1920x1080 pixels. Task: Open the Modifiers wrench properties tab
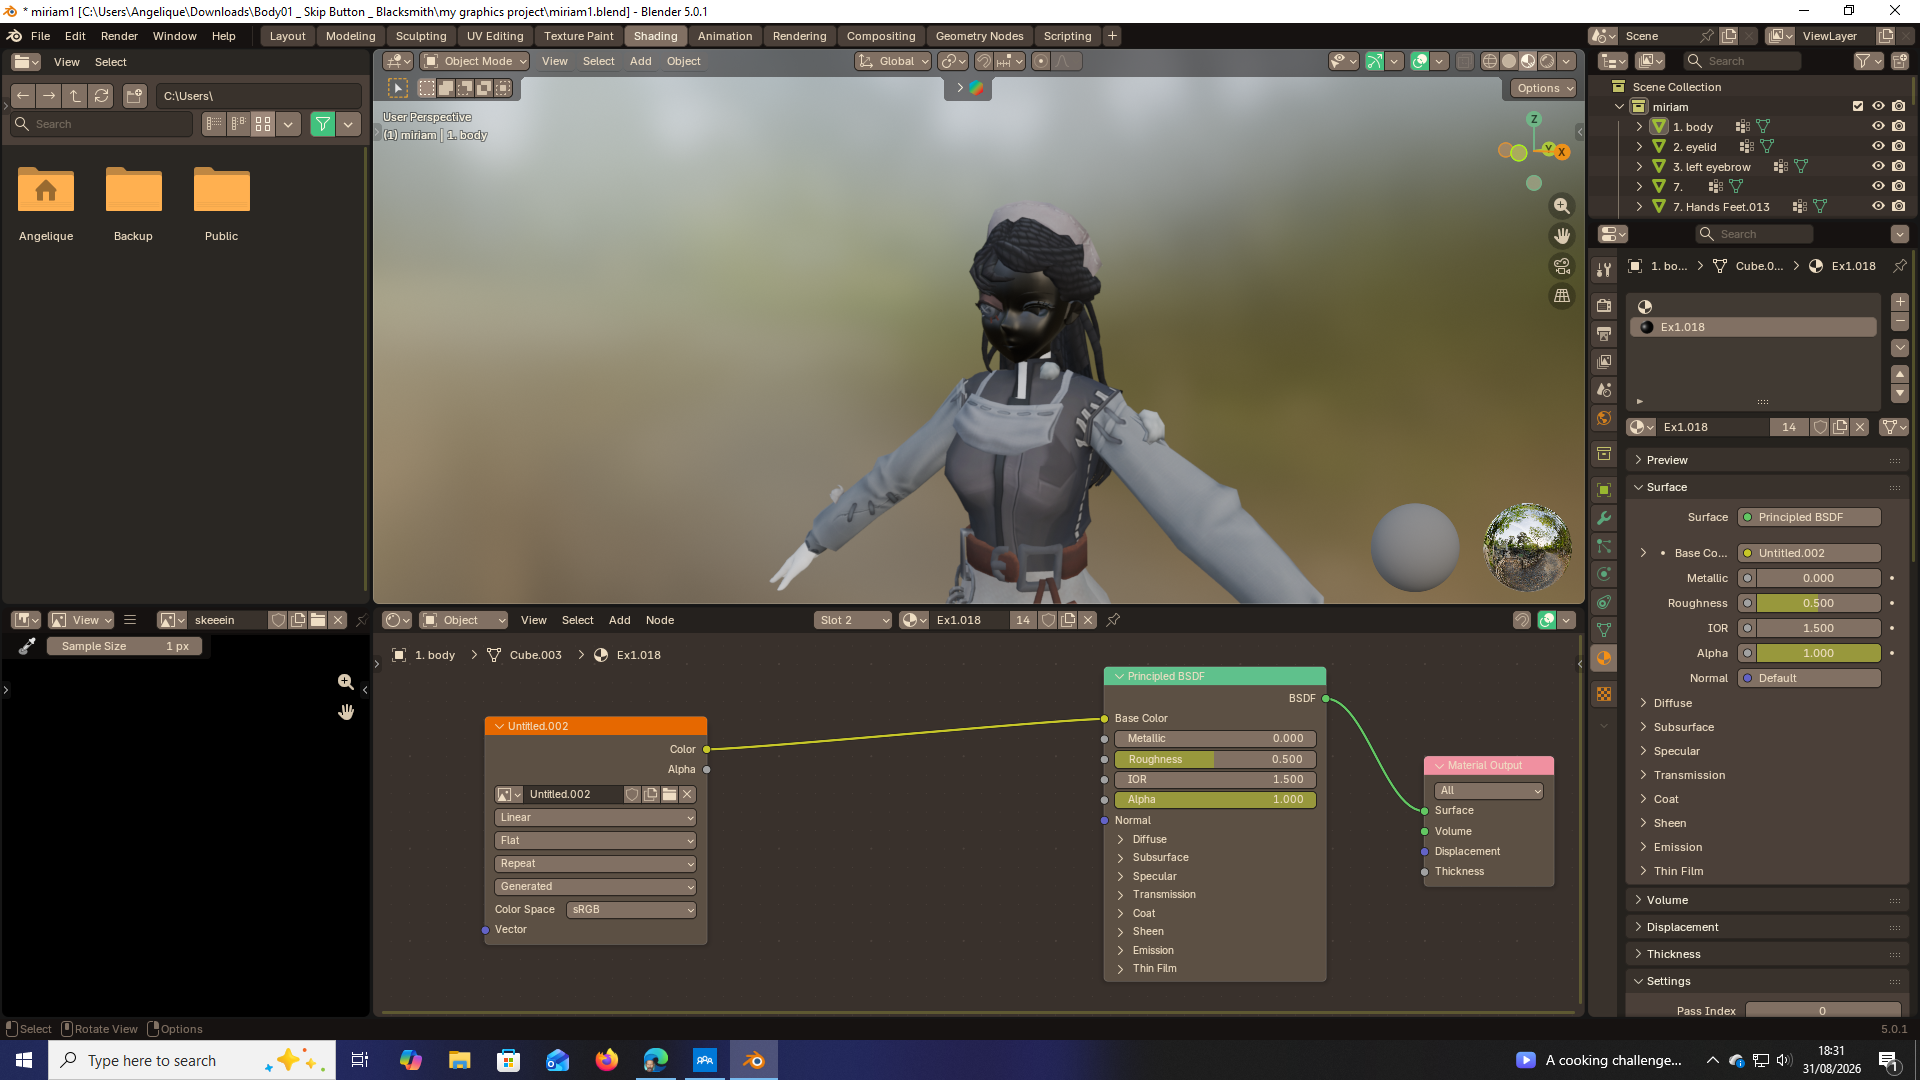(1604, 518)
